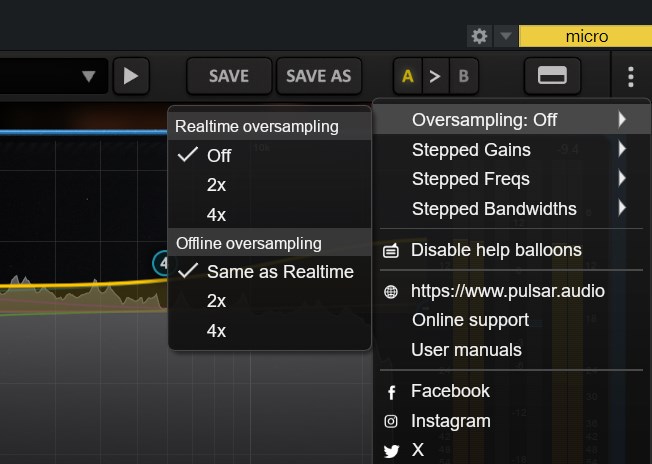Screen dimensions: 652x464
Task: Click the settings gear icon
Action: [x=480, y=36]
